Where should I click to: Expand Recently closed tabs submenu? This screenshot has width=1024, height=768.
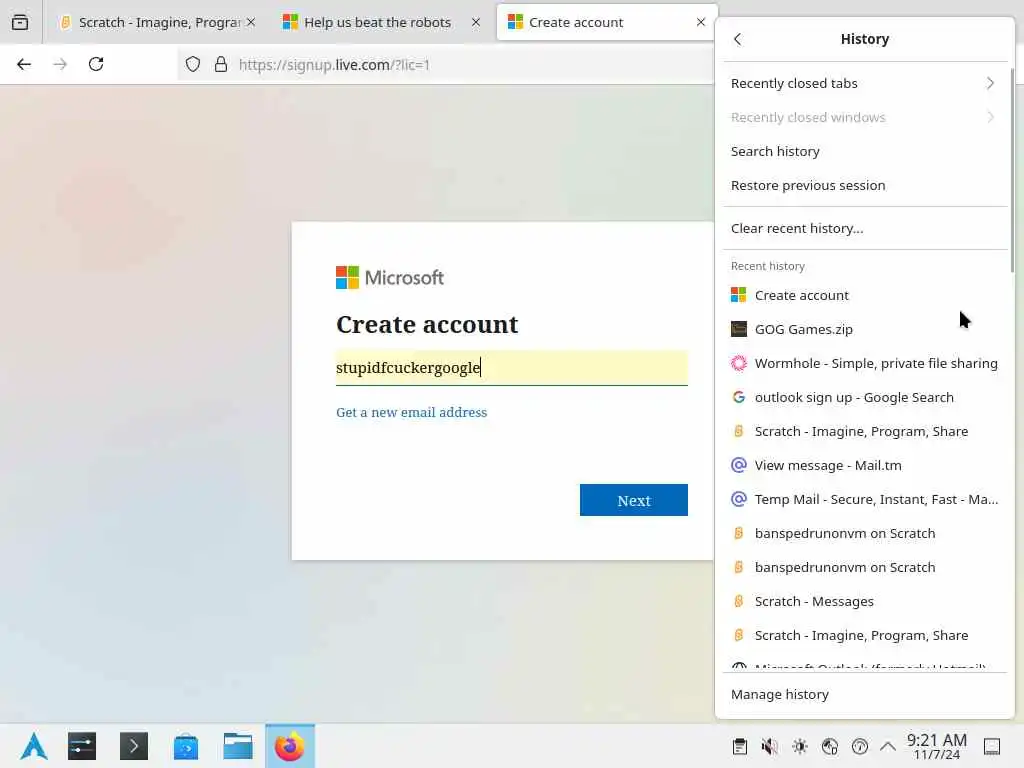click(x=864, y=84)
